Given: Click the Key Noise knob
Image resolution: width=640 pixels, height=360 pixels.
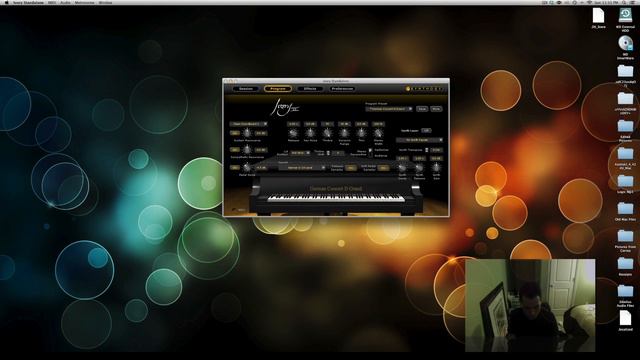Looking at the screenshot, I should (310, 133).
